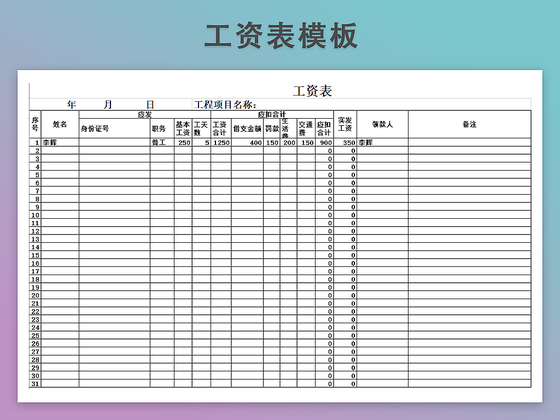560x420 pixels.
Task: Select the '领款人' column header
Action: tap(382, 124)
